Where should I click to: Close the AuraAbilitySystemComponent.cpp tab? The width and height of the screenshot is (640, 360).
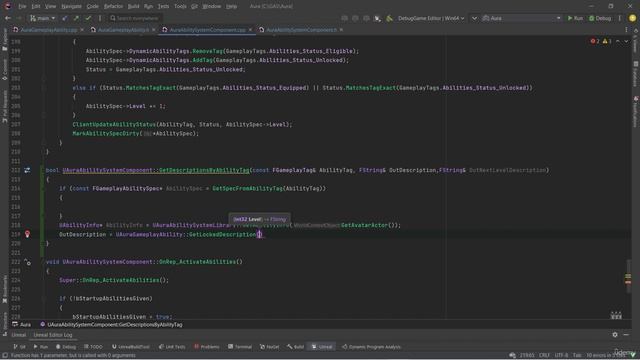click(x=250, y=30)
